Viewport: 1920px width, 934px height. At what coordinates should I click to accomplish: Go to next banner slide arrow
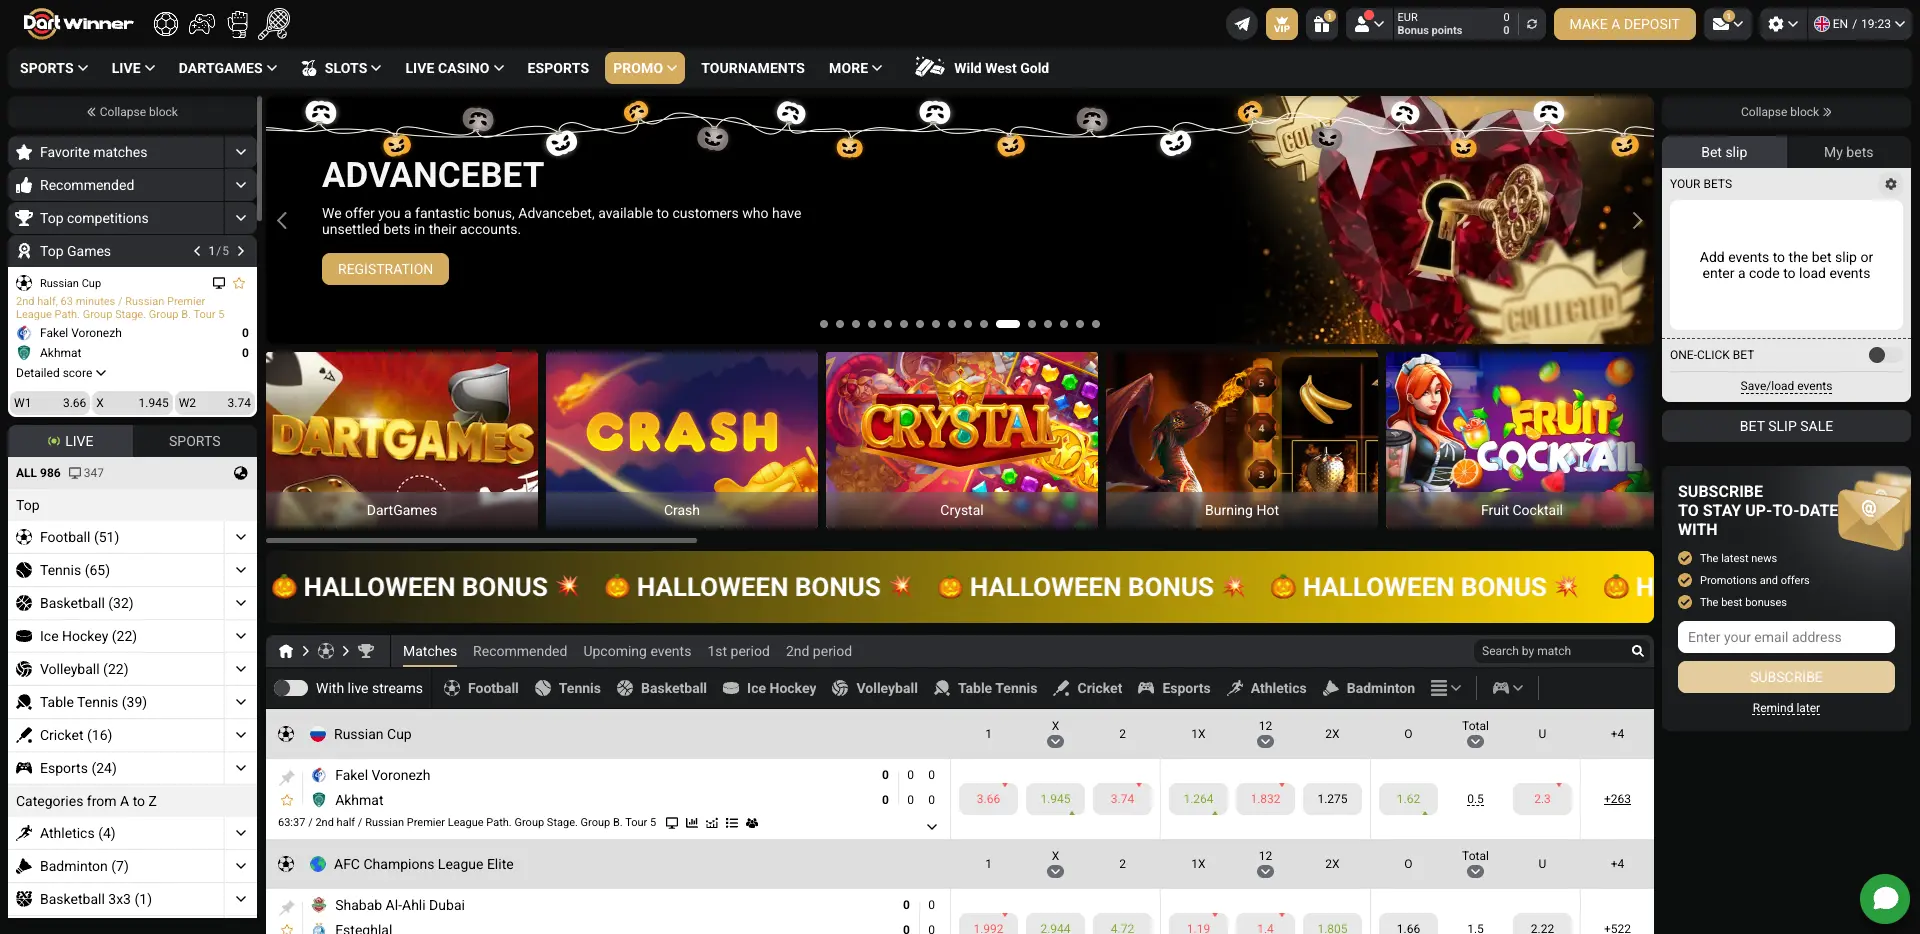1637,221
